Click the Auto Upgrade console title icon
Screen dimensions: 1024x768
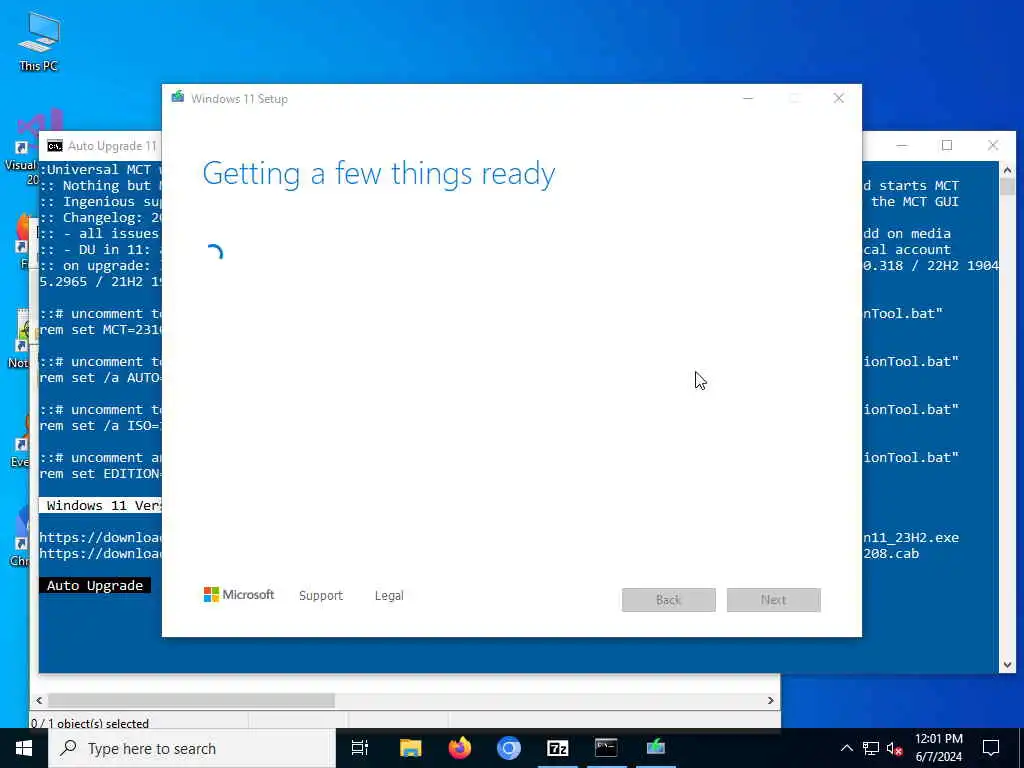[x=55, y=146]
